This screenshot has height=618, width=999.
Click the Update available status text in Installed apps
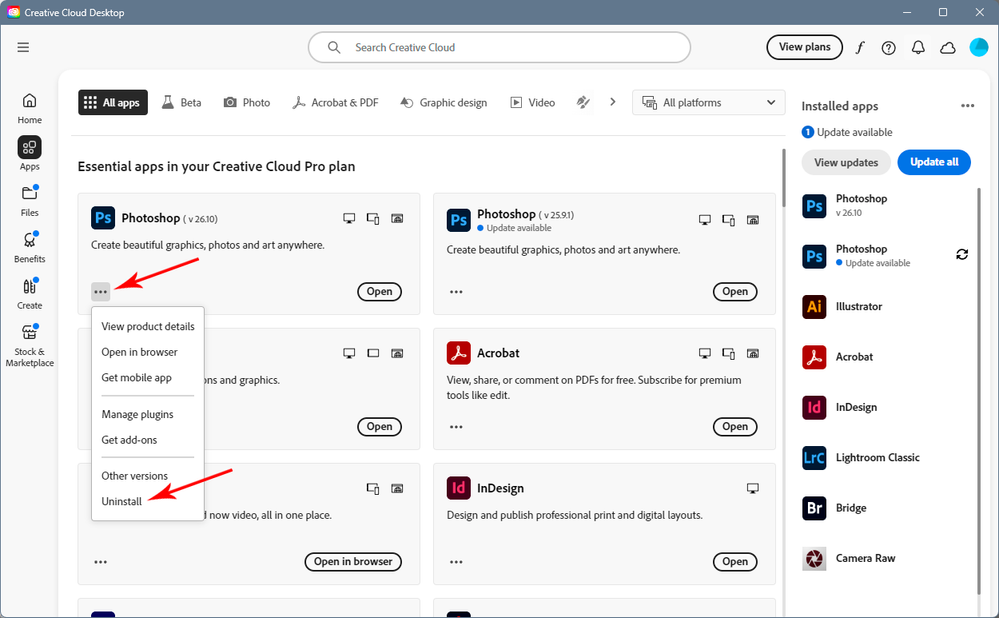[854, 132]
